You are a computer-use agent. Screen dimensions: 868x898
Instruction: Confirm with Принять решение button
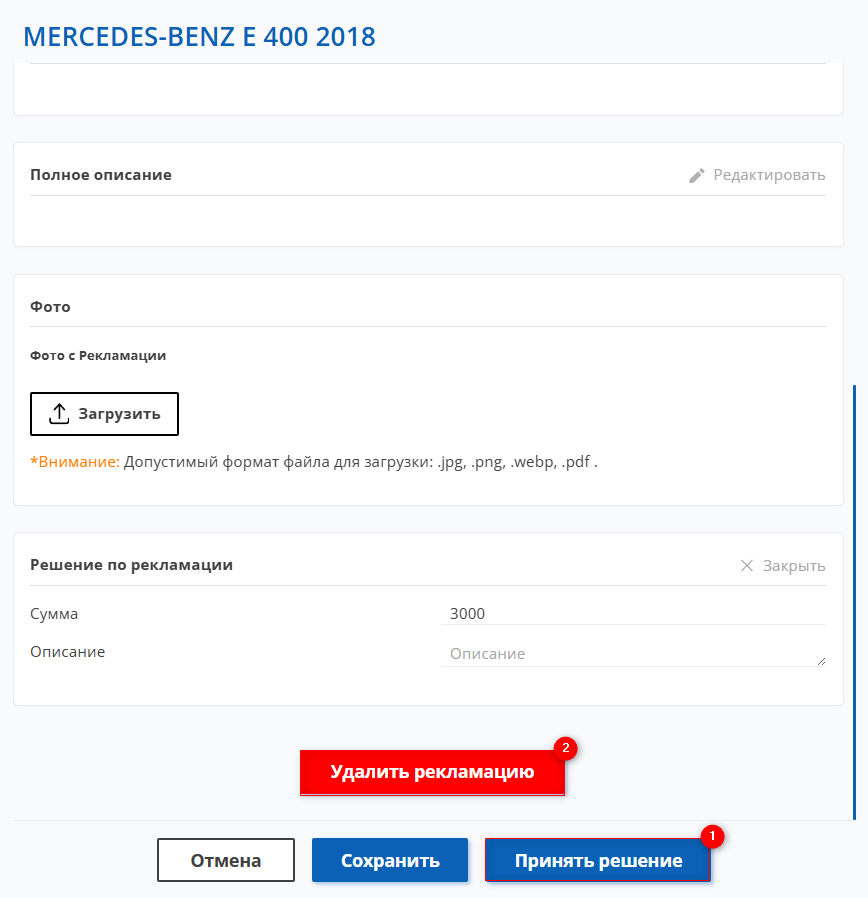pyautogui.click(x=598, y=860)
